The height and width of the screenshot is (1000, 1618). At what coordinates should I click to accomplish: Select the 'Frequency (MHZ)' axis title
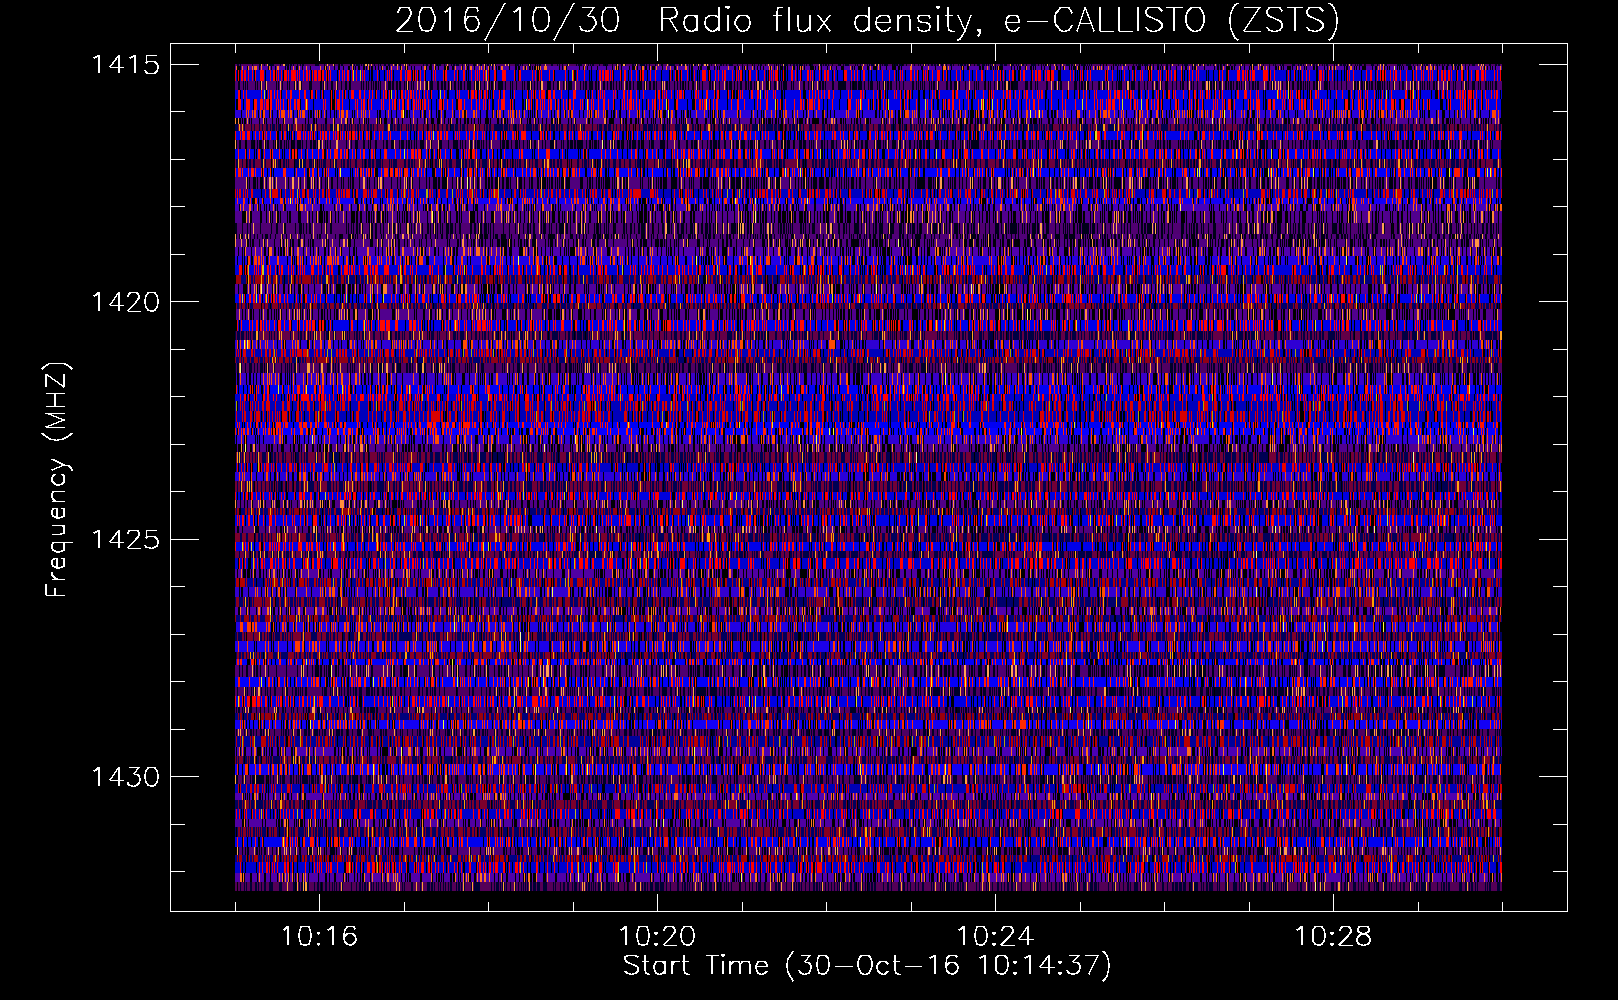click(58, 480)
